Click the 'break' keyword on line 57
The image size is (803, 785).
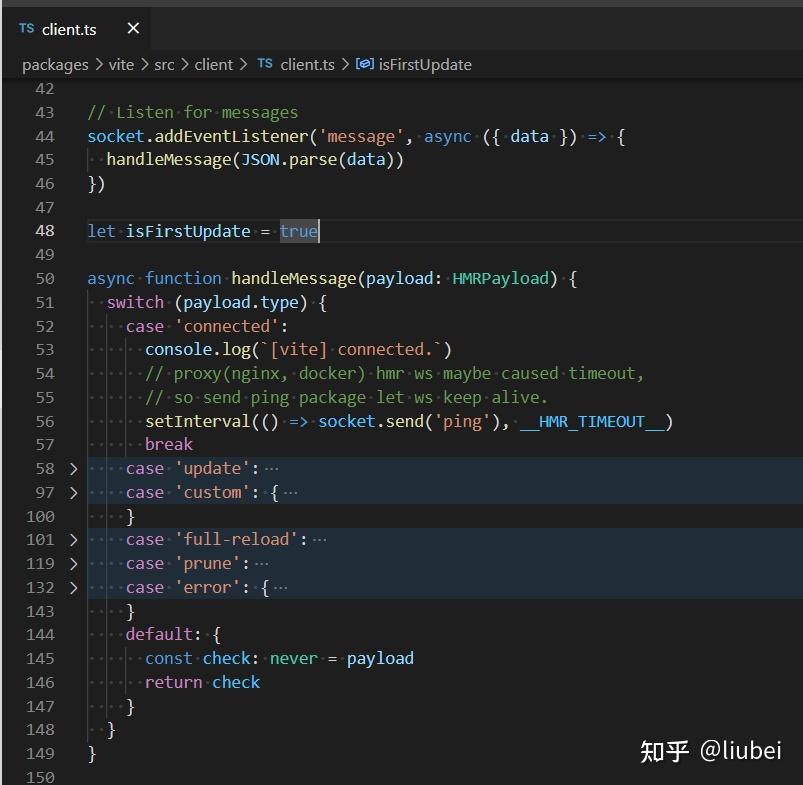pos(168,444)
